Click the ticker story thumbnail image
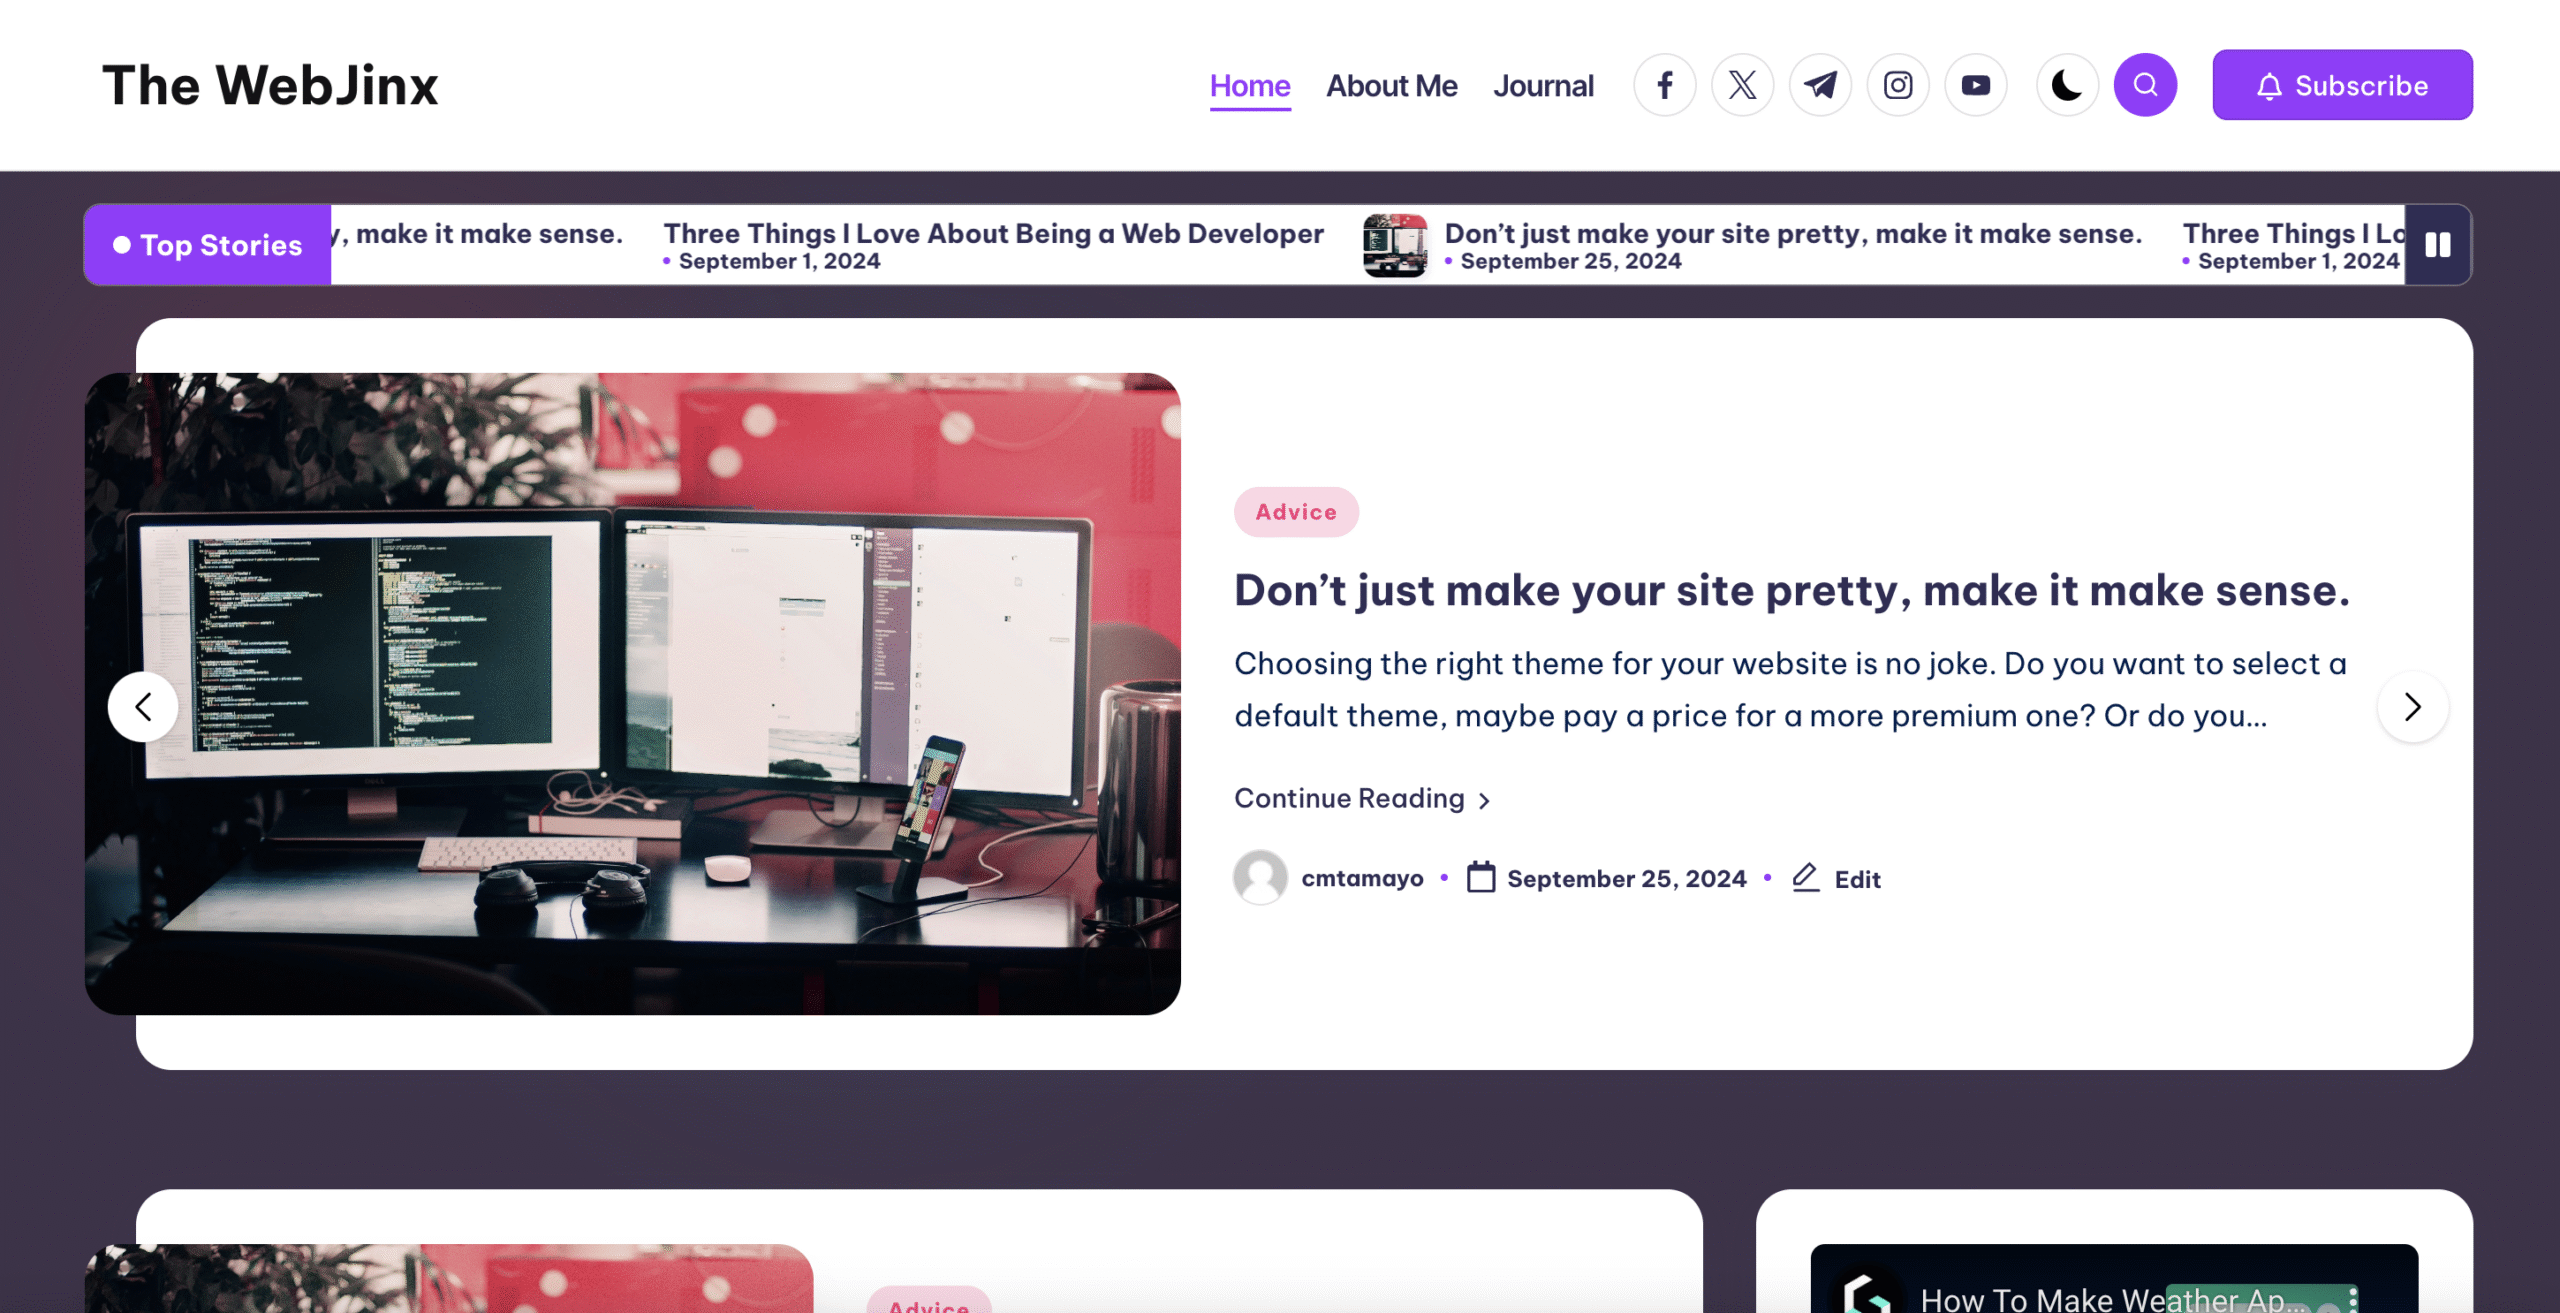 [x=1395, y=245]
